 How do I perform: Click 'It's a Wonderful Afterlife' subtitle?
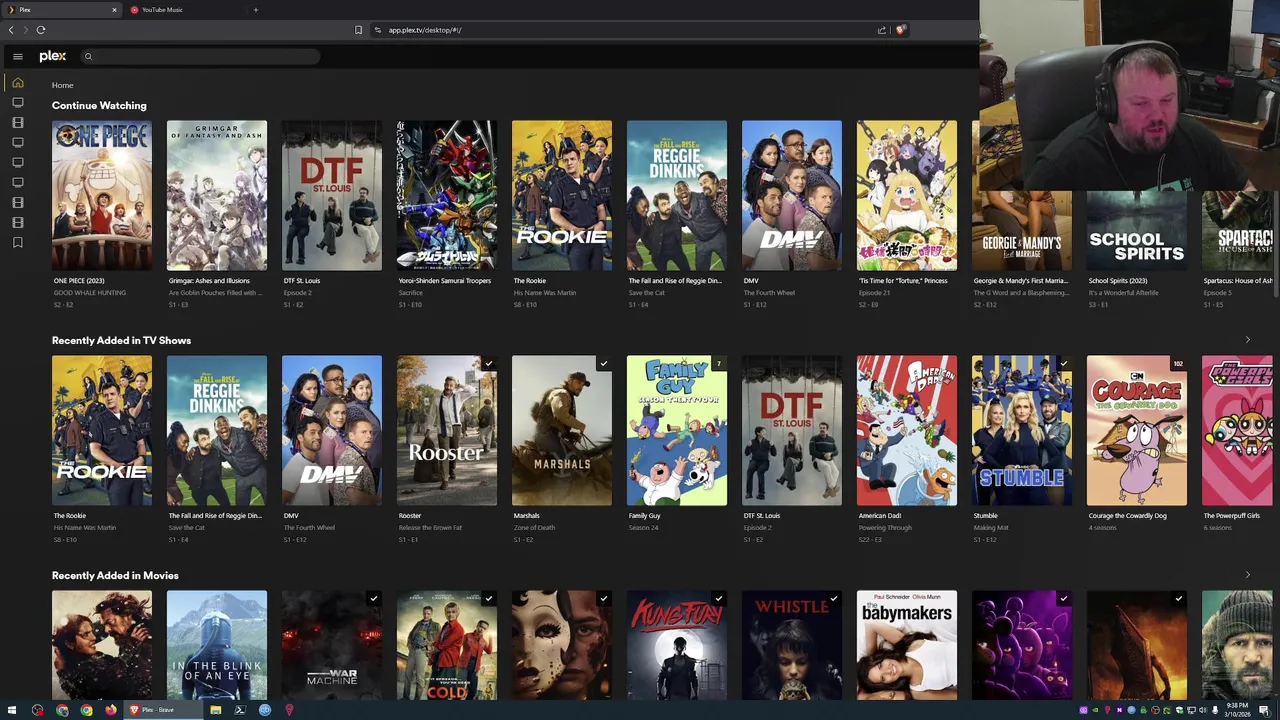point(1124,293)
